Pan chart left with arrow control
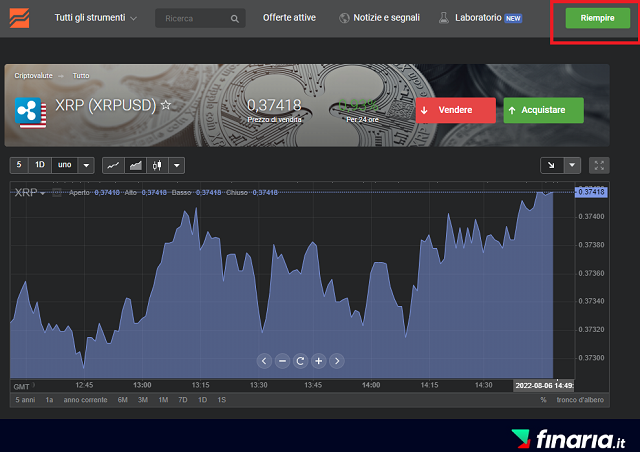This screenshot has height=452, width=640. pos(264,361)
